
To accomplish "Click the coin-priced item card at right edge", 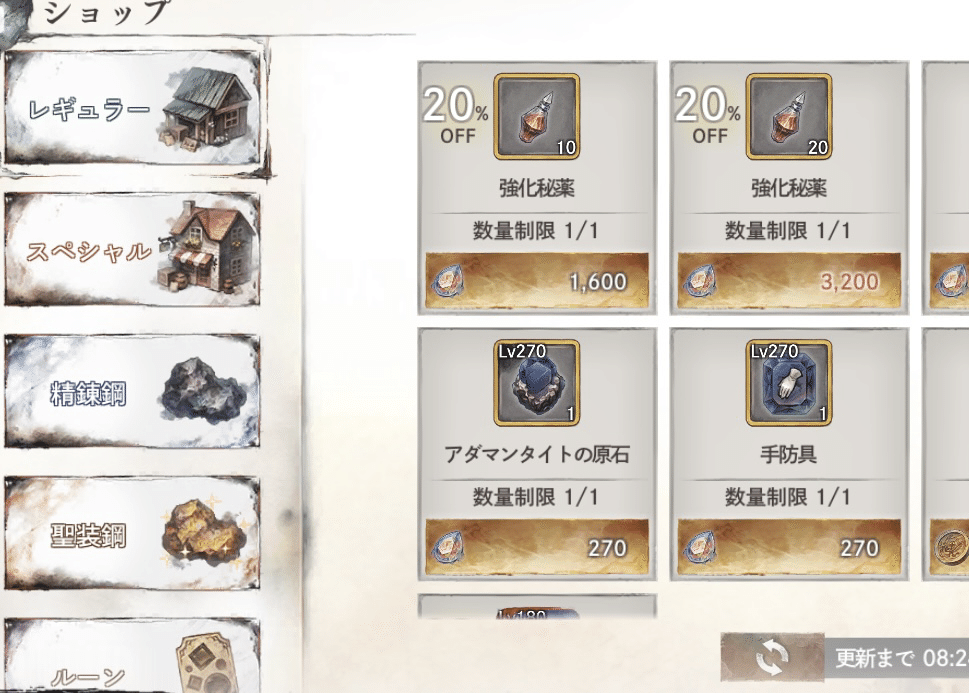I will click(946, 454).
